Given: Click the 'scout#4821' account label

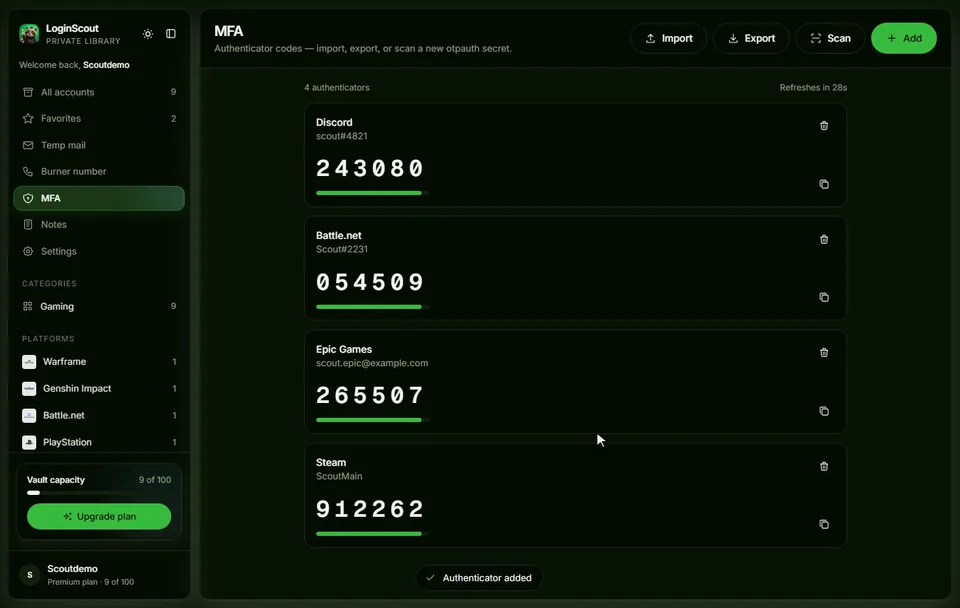Looking at the screenshot, I should coord(342,136).
